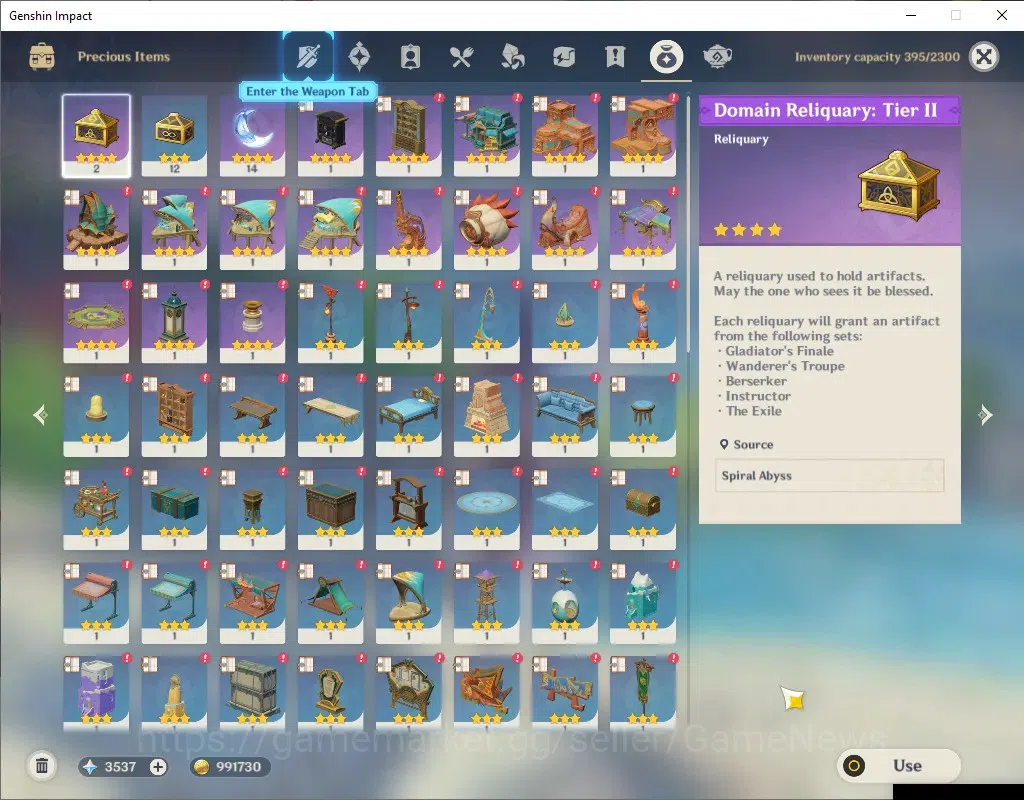Close the inventory with the X button

tap(984, 57)
